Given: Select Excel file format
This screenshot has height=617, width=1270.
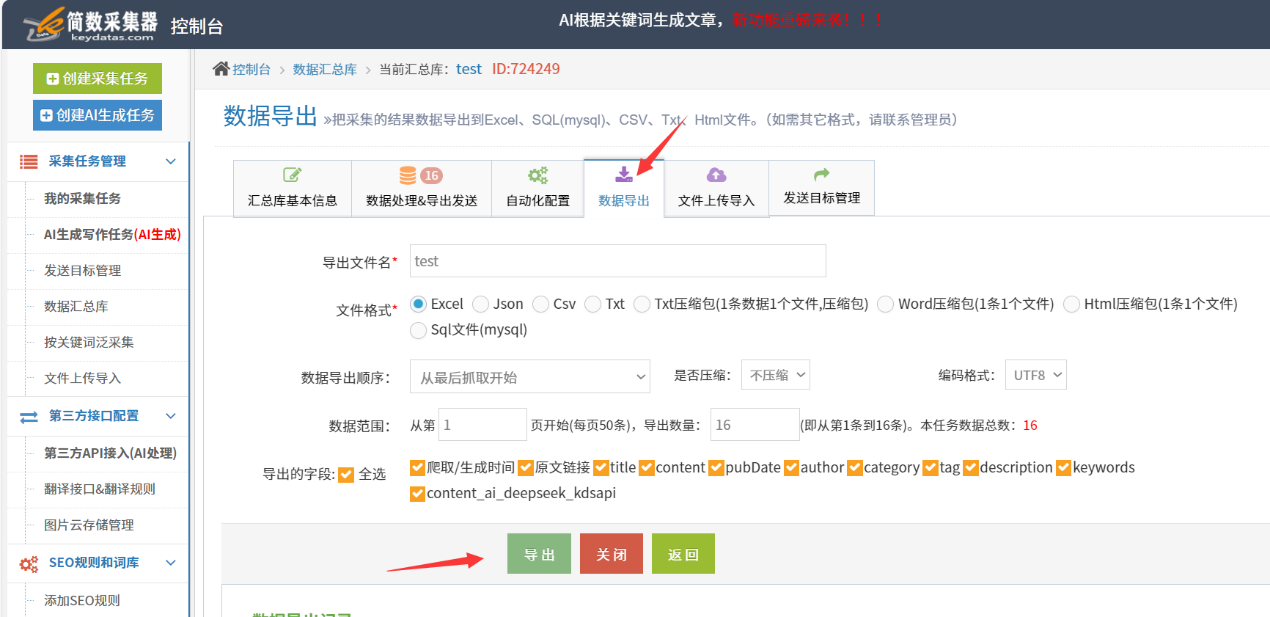Looking at the screenshot, I should (419, 304).
